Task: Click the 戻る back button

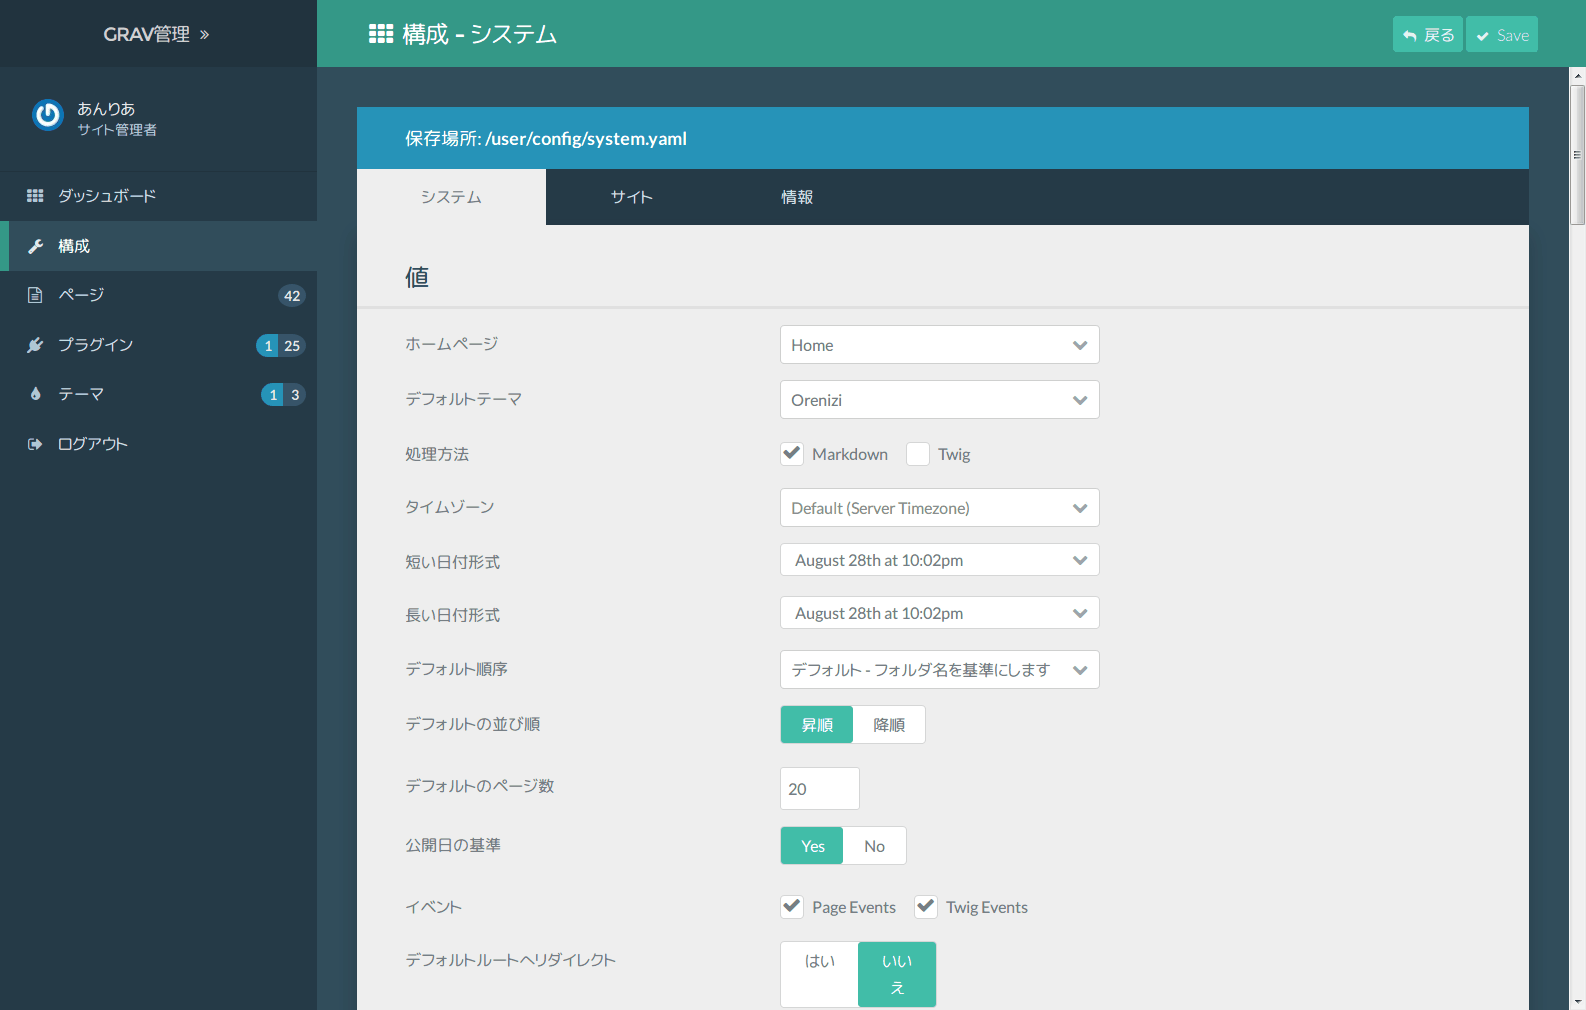Action: pos(1427,35)
